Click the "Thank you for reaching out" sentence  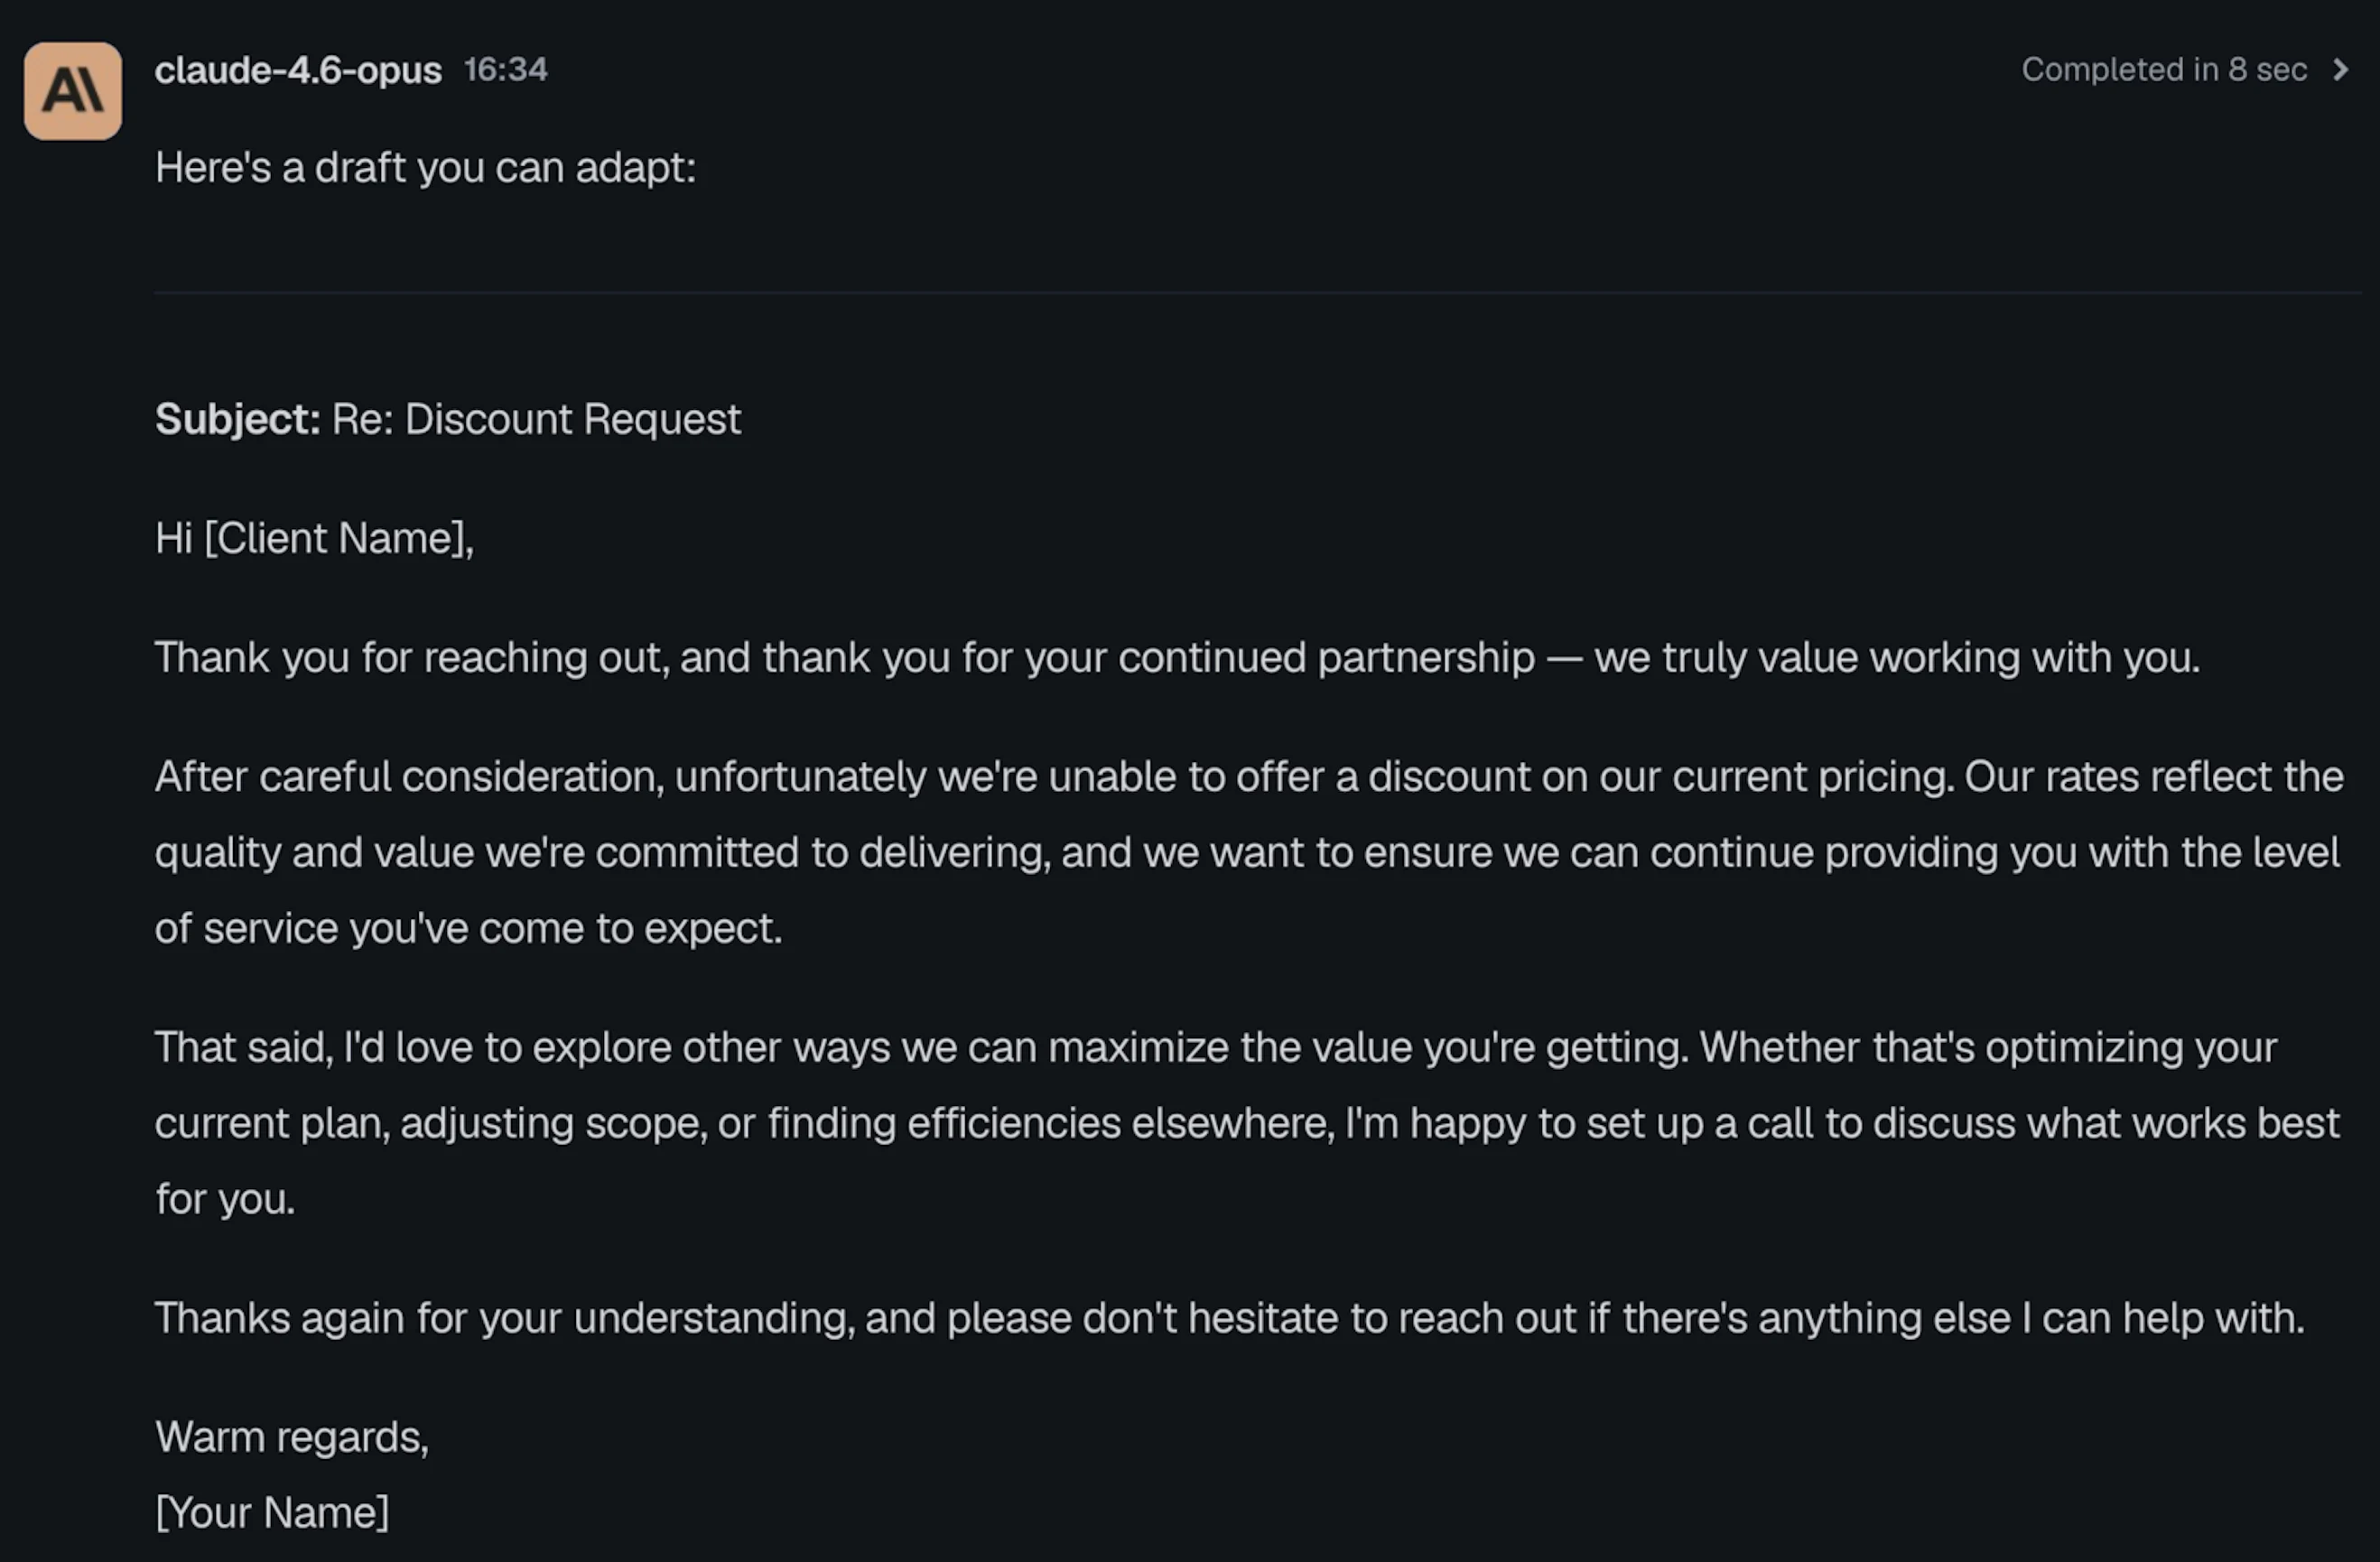click(x=412, y=658)
